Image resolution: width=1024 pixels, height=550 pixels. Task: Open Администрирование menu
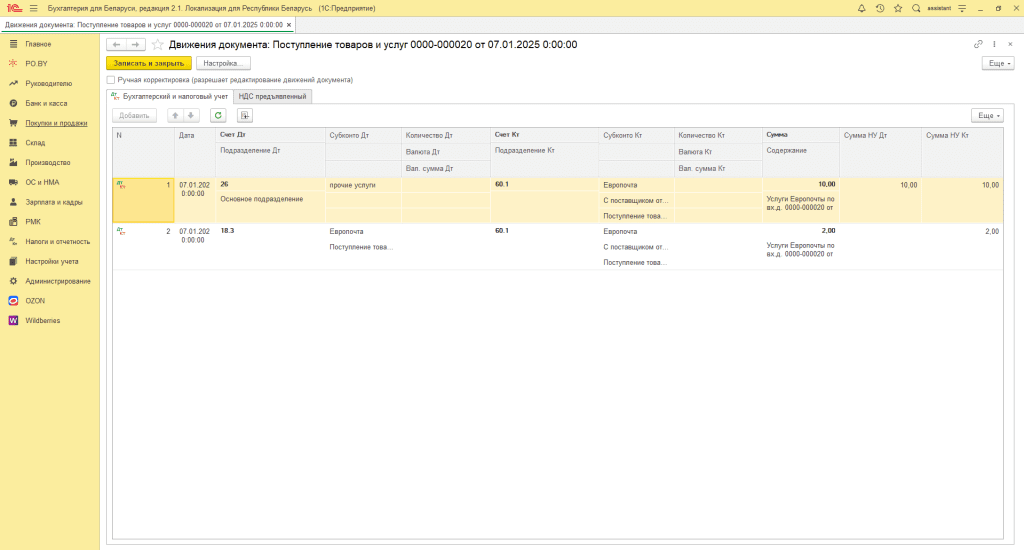click(x=57, y=282)
